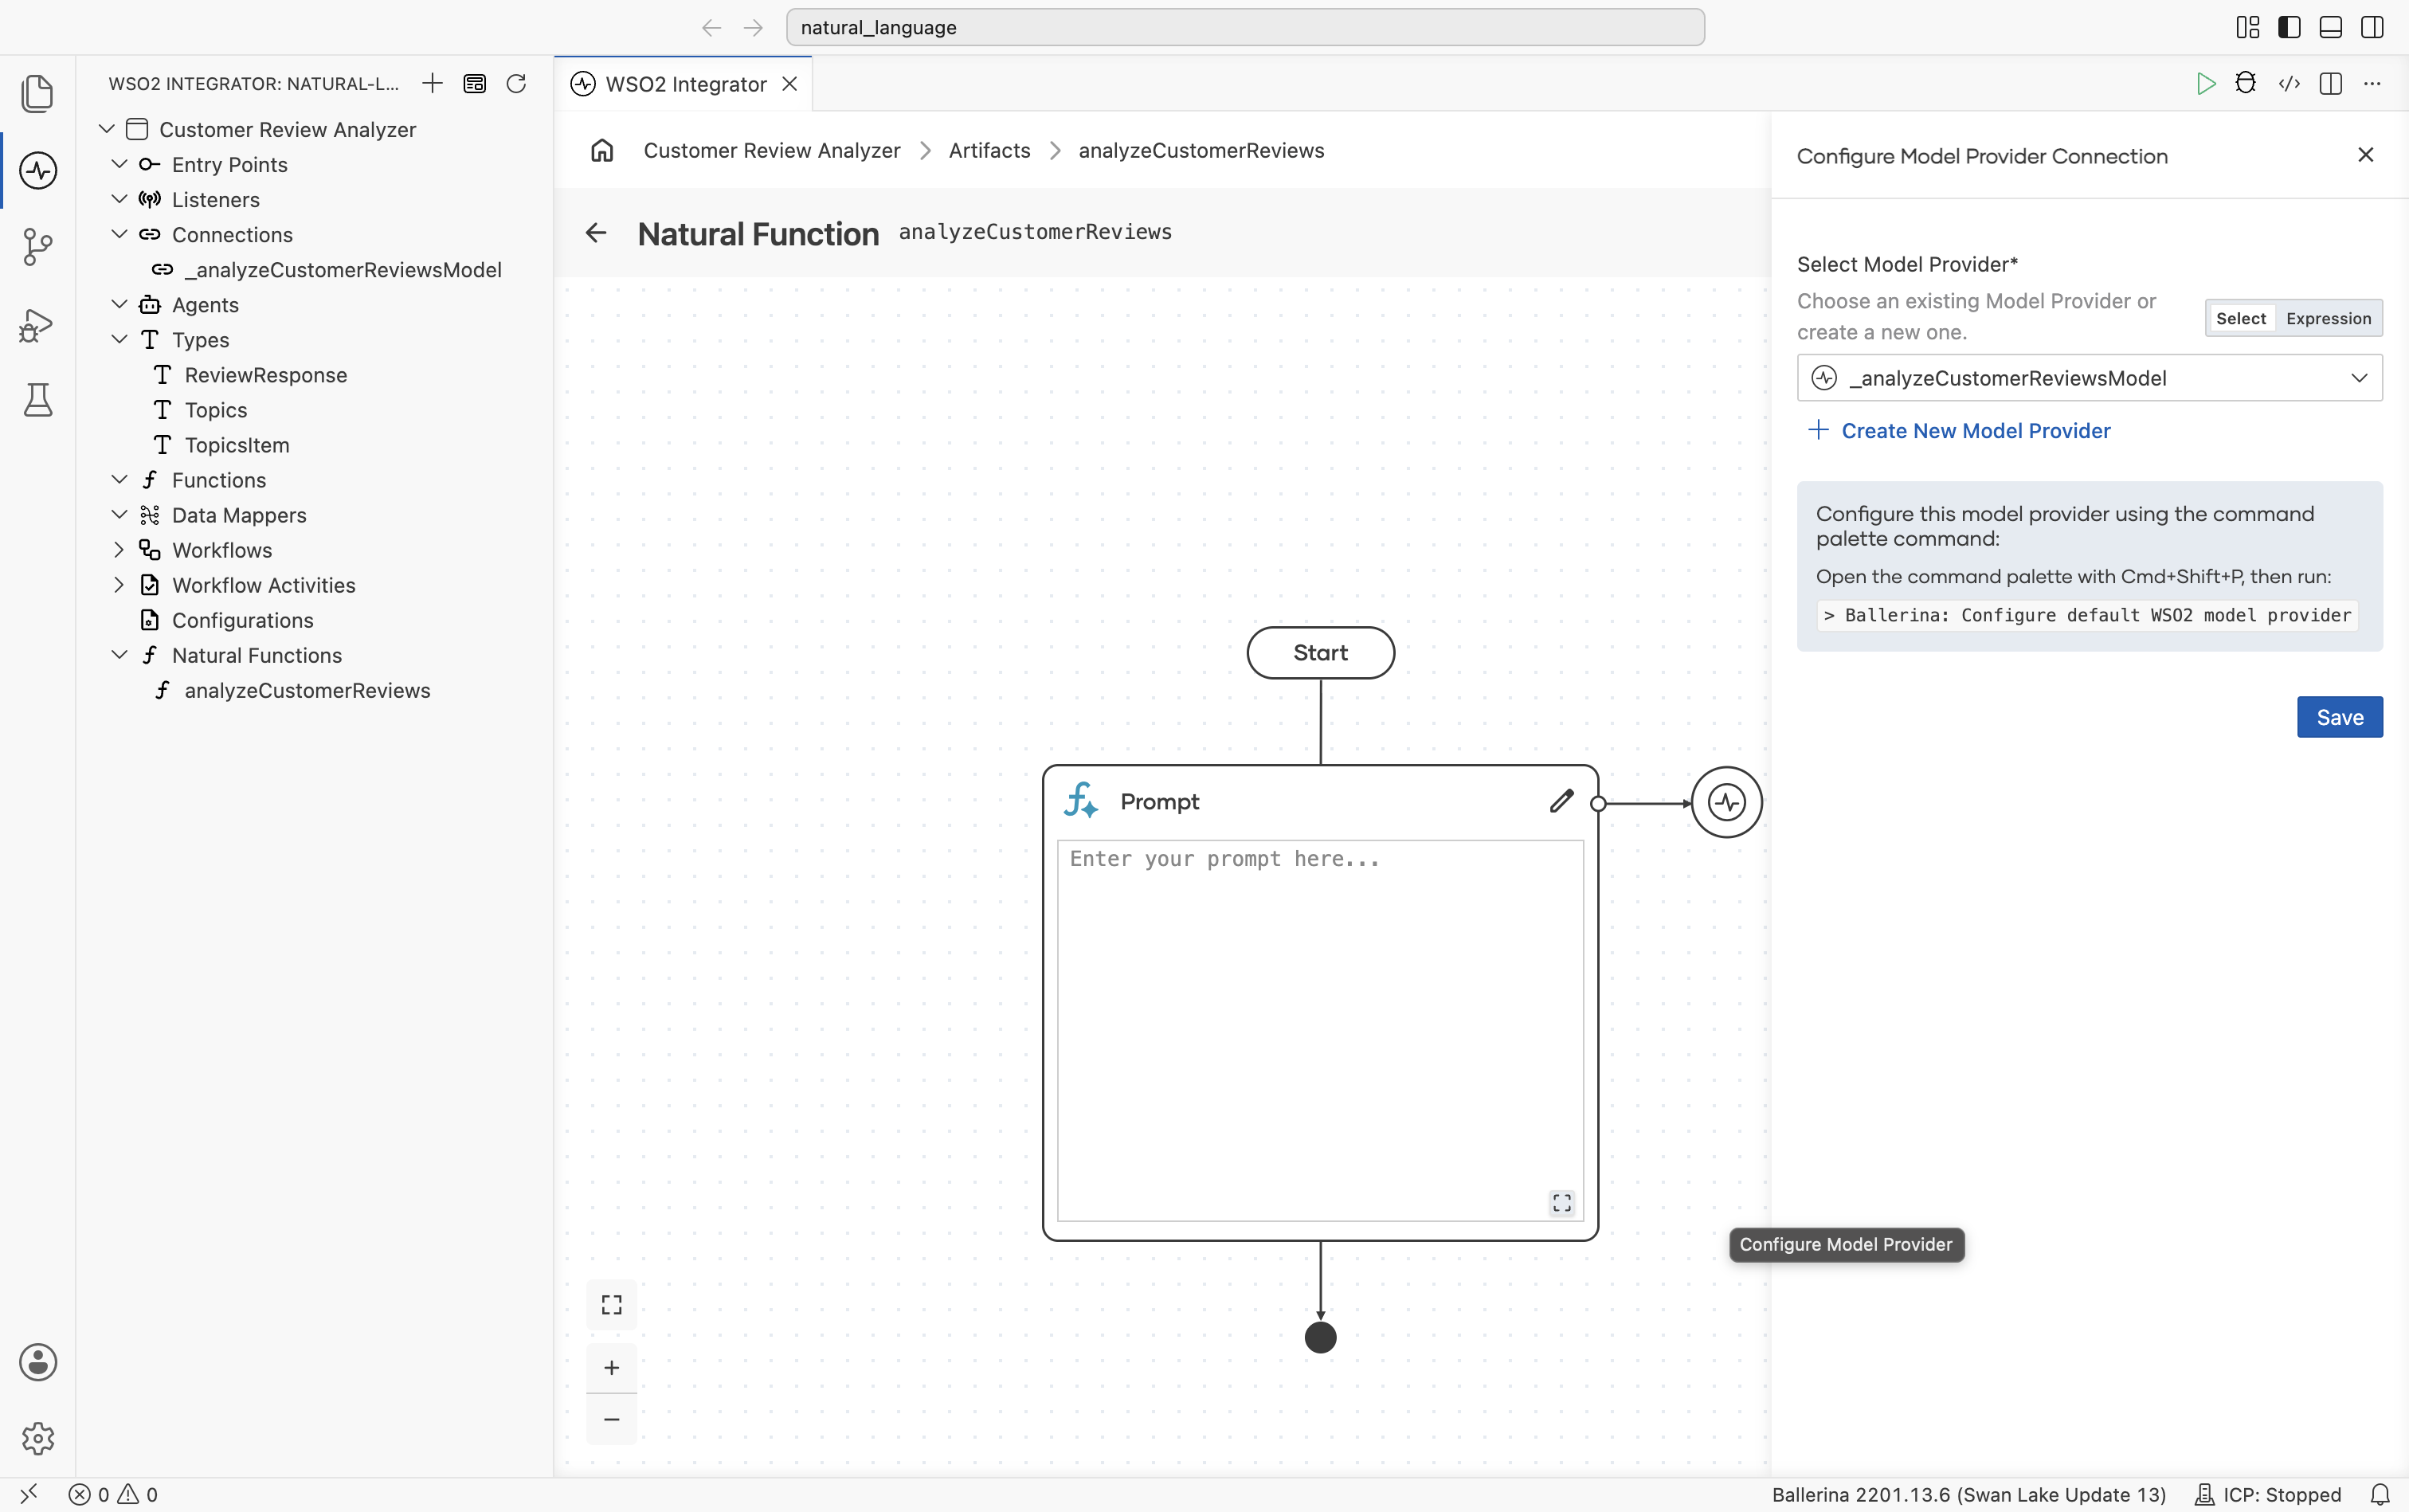Switch to Select mode for model provider

tap(2240, 318)
